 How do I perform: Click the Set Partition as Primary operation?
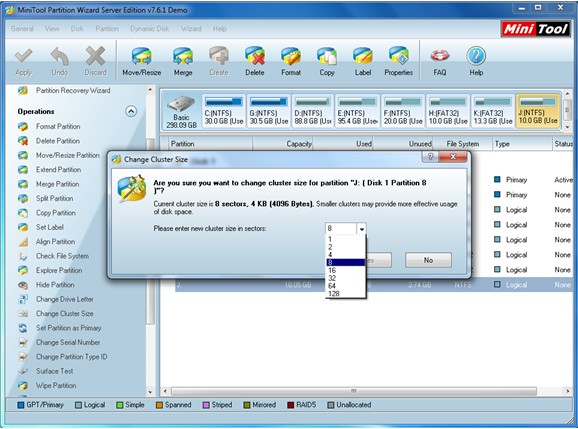click(69, 328)
